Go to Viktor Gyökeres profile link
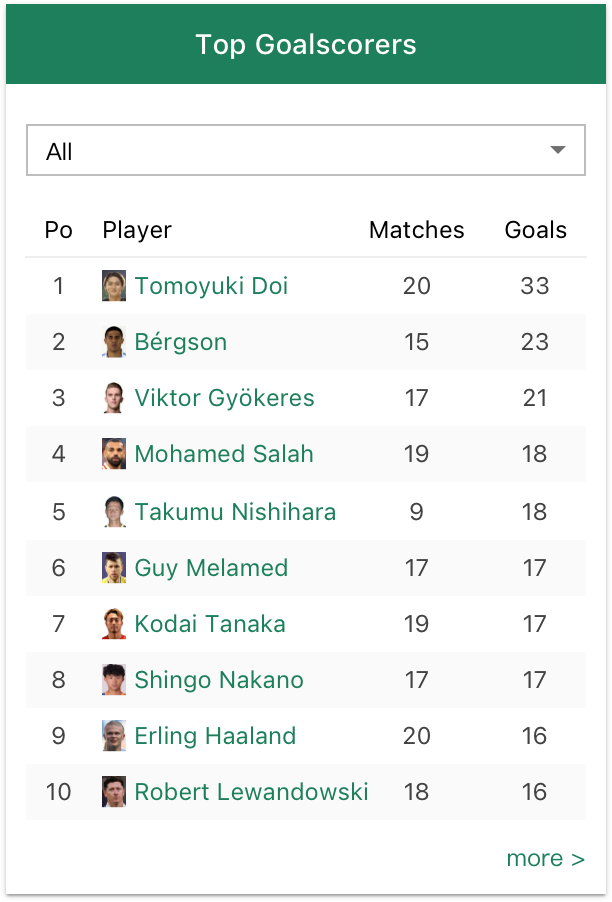 click(224, 398)
